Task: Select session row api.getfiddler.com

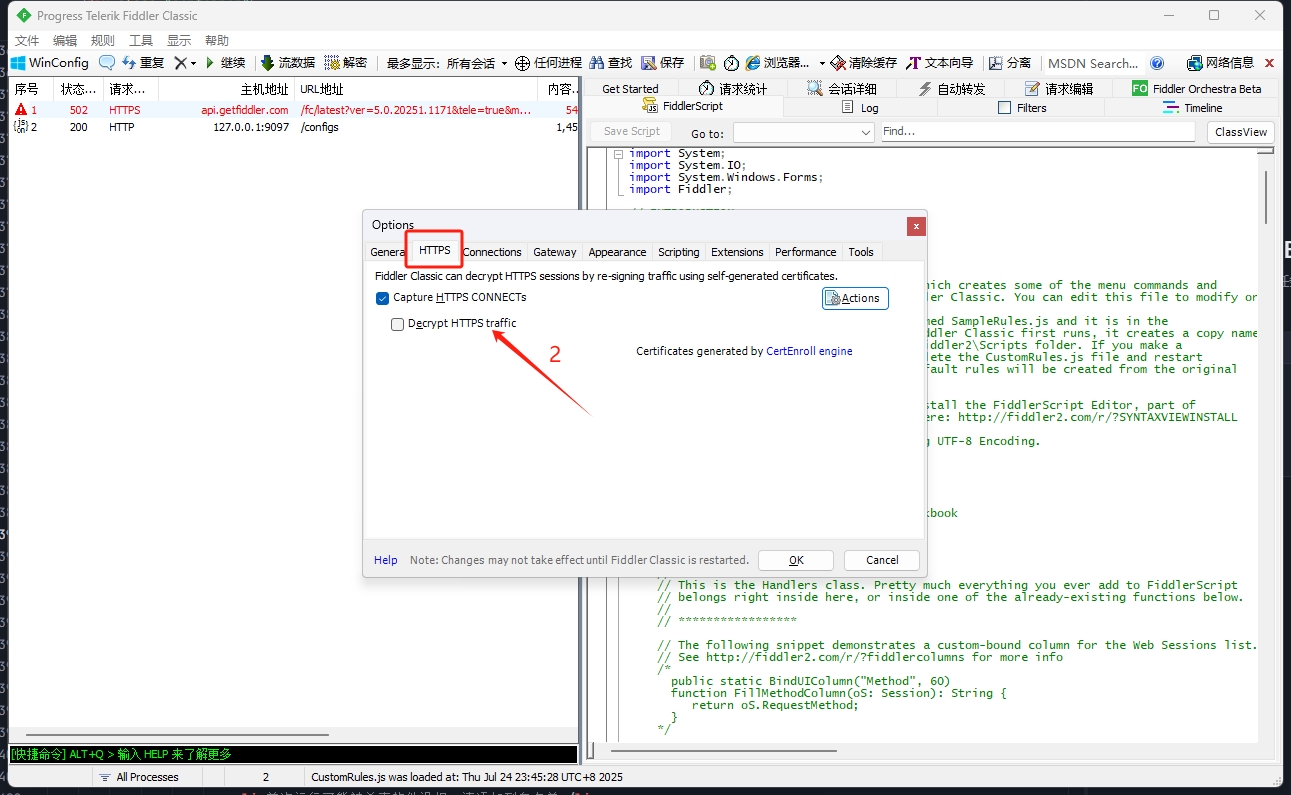Action: (x=294, y=110)
